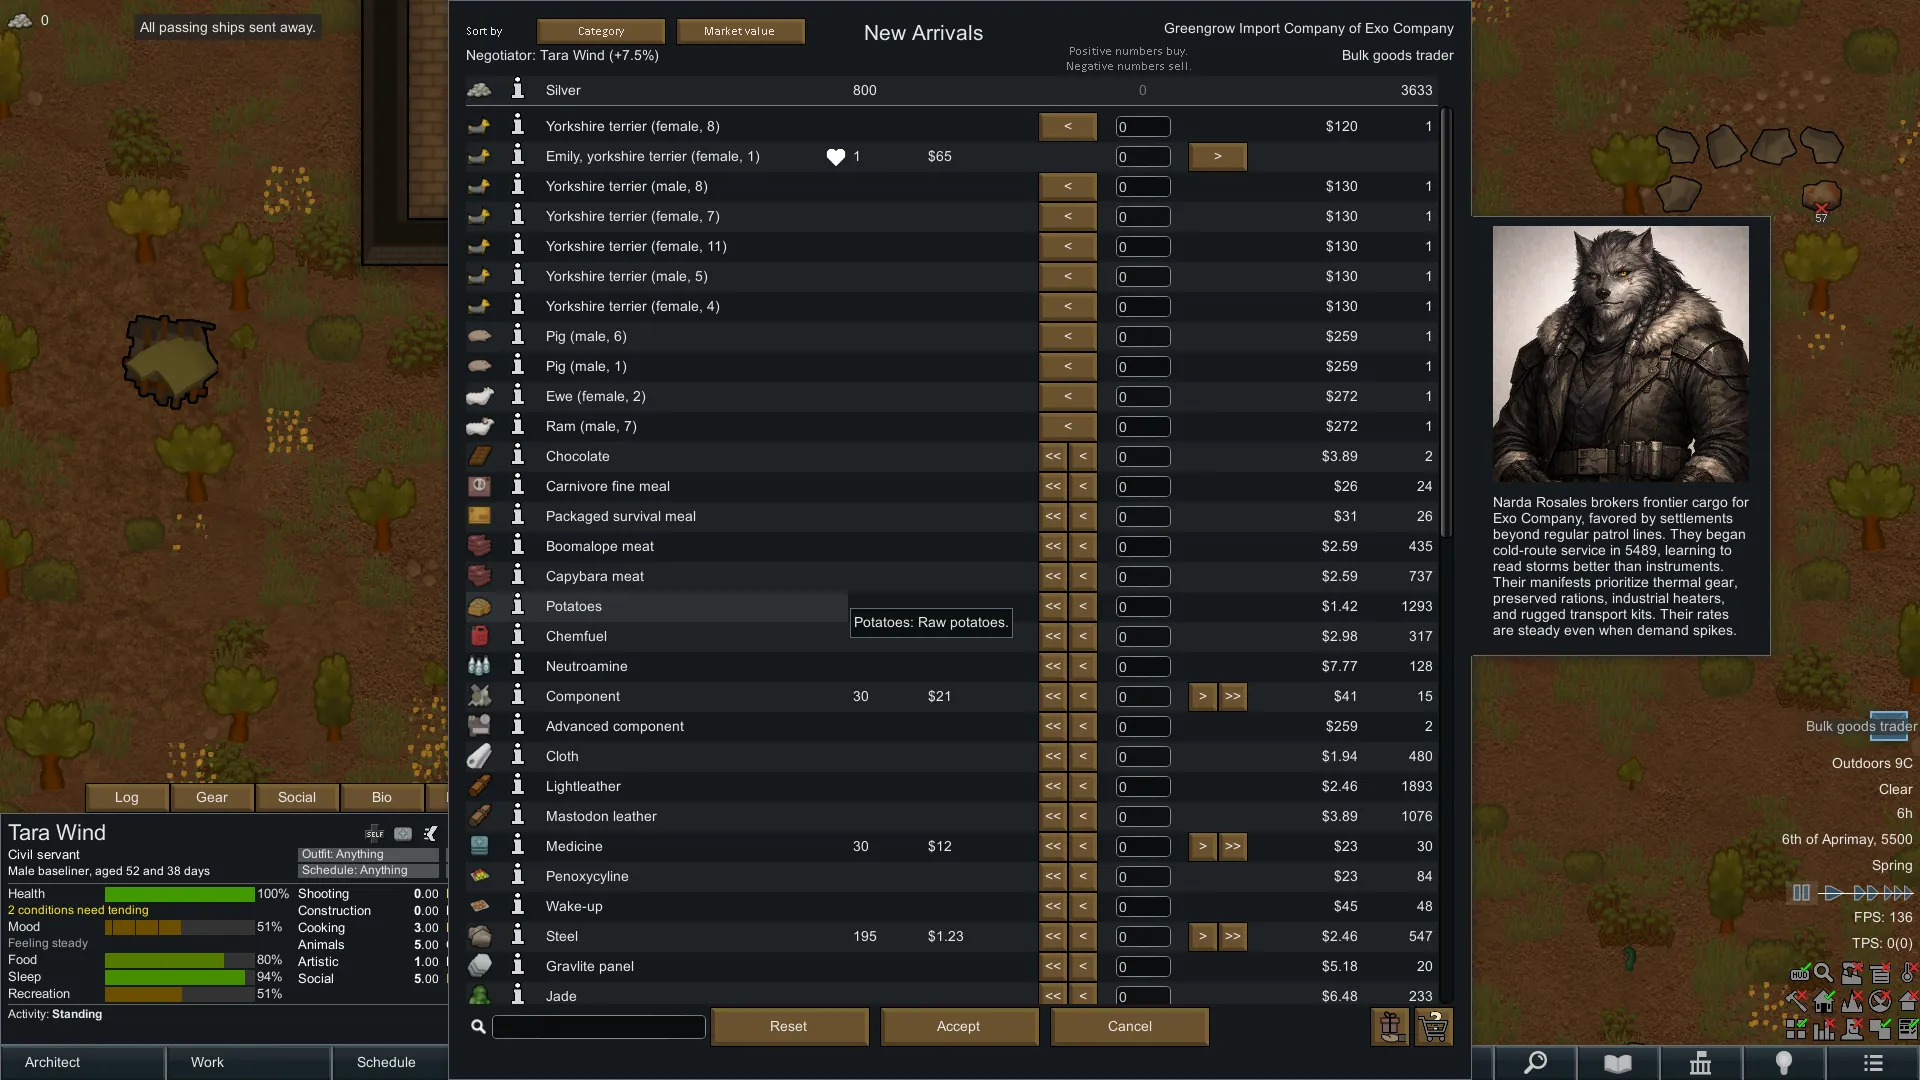Open the Outfit: Anything dropdown
The height and width of the screenshot is (1080, 1920).
368,854
